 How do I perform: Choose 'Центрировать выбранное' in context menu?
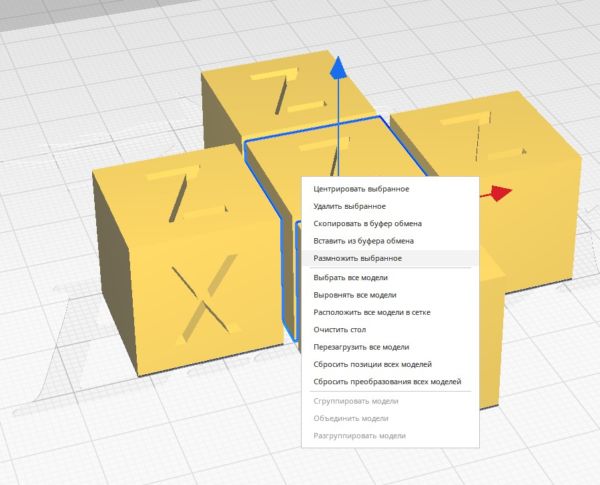pyautogui.click(x=361, y=187)
